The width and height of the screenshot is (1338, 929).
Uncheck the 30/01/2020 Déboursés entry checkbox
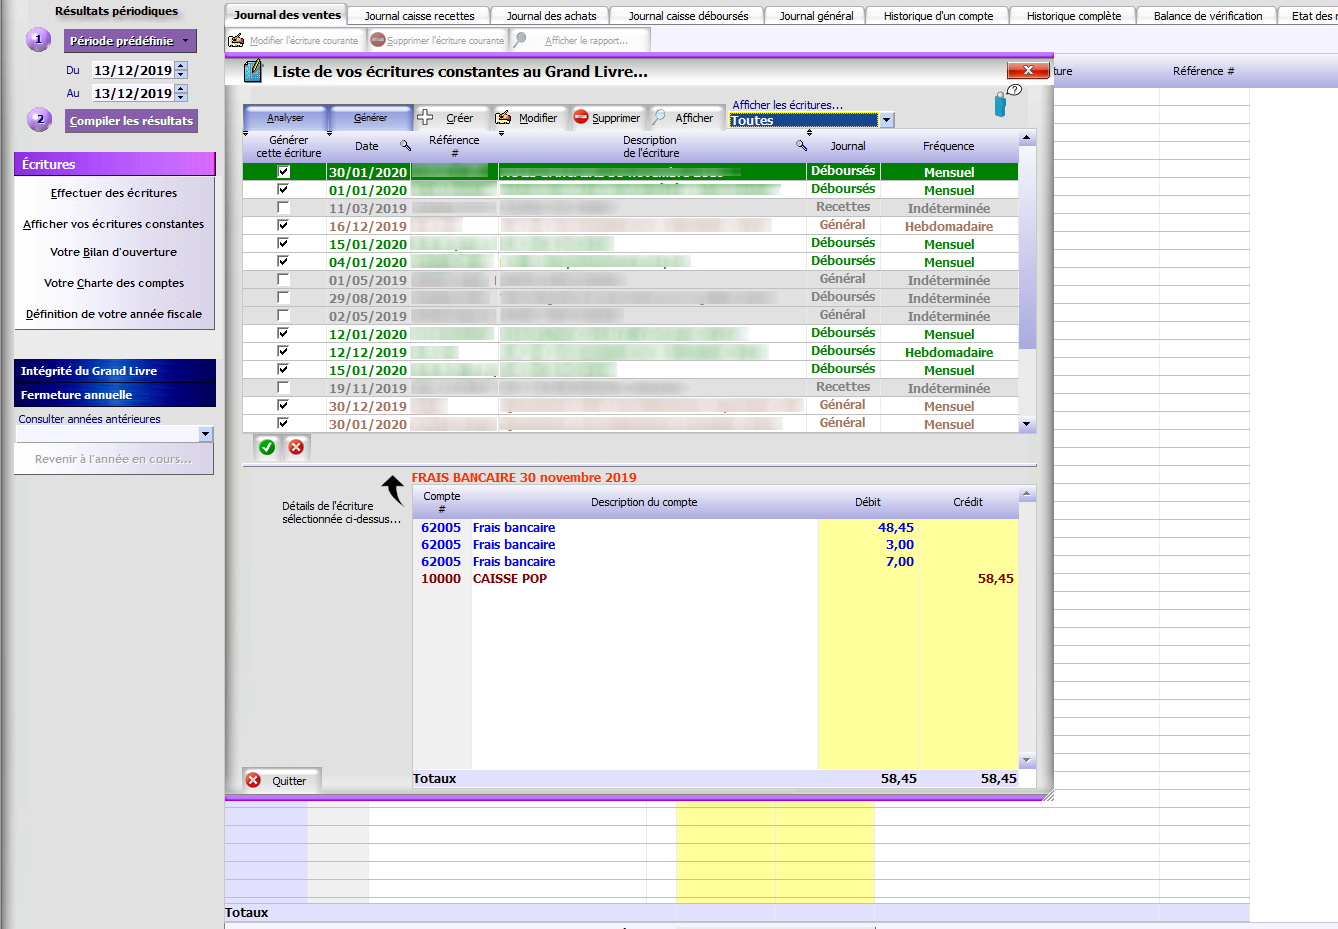[283, 172]
